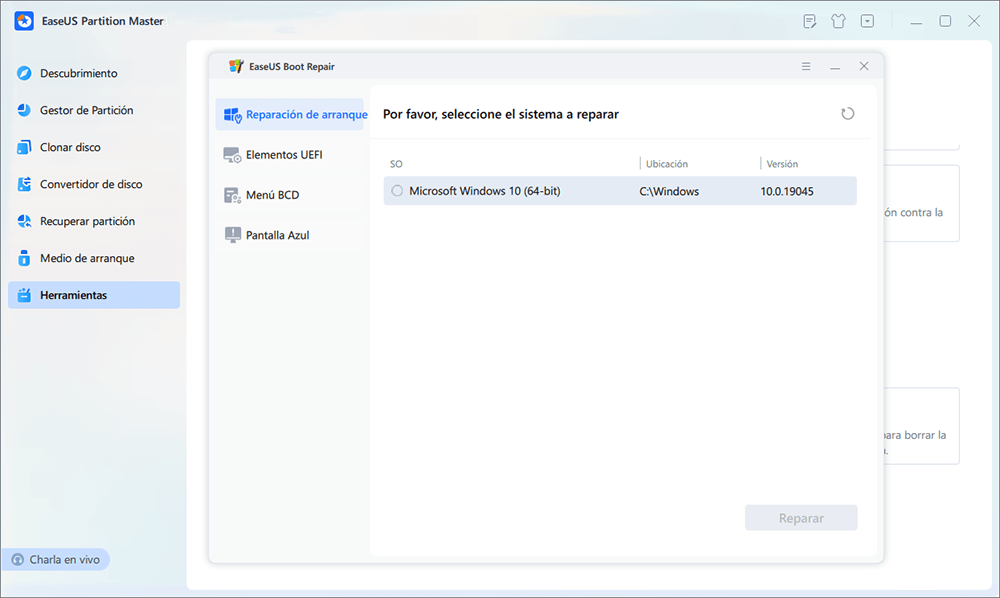Select Recuperar partición in sidebar
1000x598 pixels.
click(x=94, y=221)
